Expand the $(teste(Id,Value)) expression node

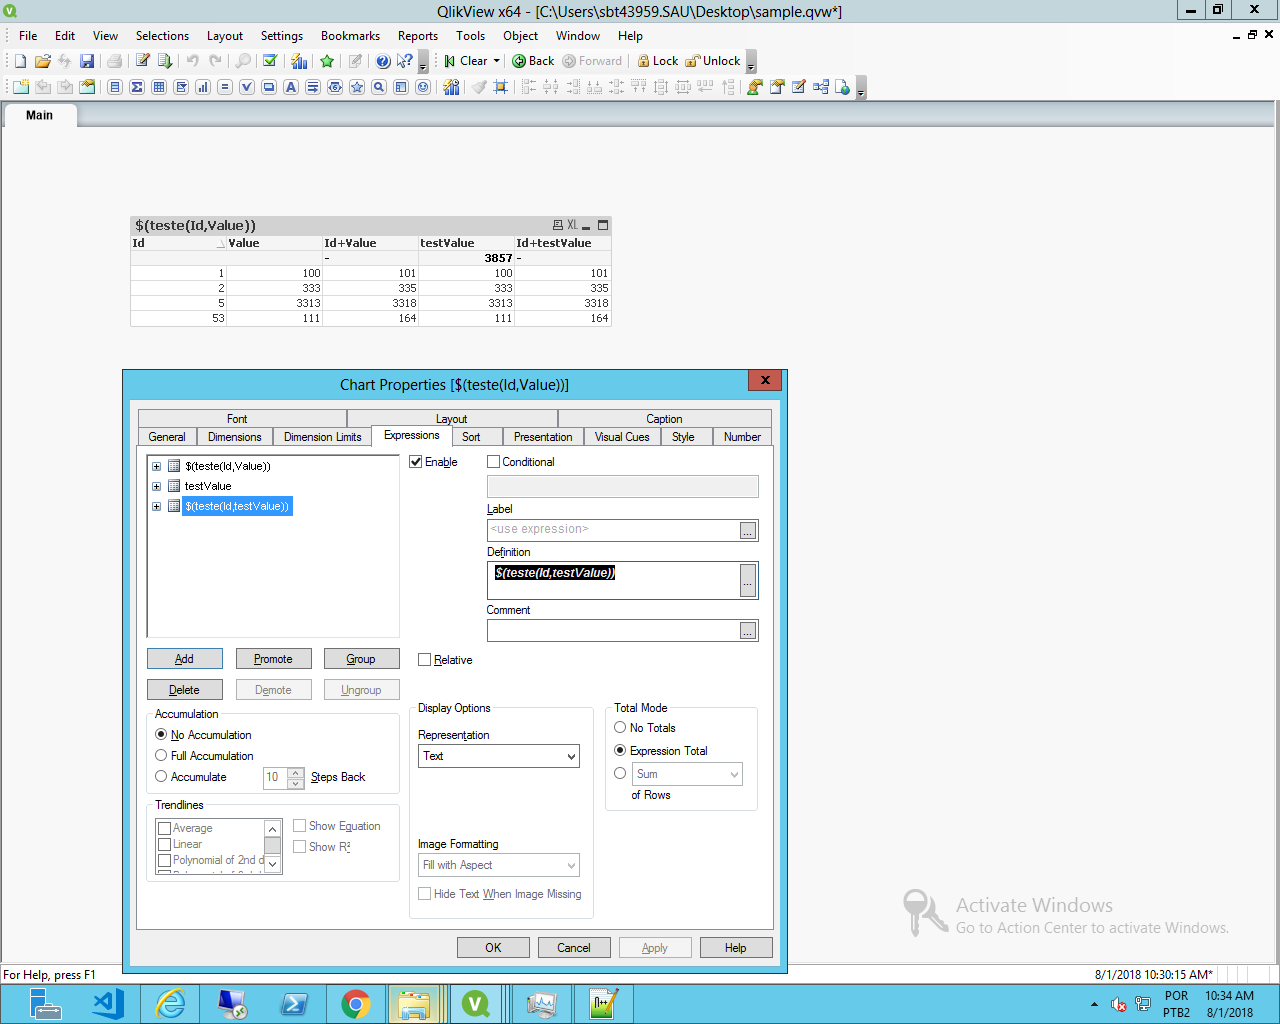156,466
